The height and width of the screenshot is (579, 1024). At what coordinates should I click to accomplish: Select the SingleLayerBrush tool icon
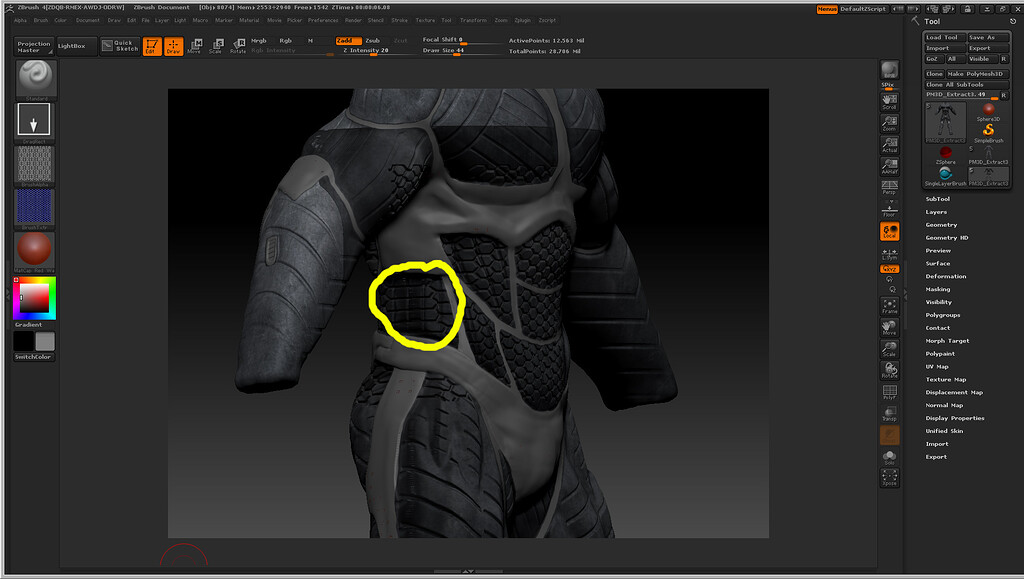pos(945,173)
